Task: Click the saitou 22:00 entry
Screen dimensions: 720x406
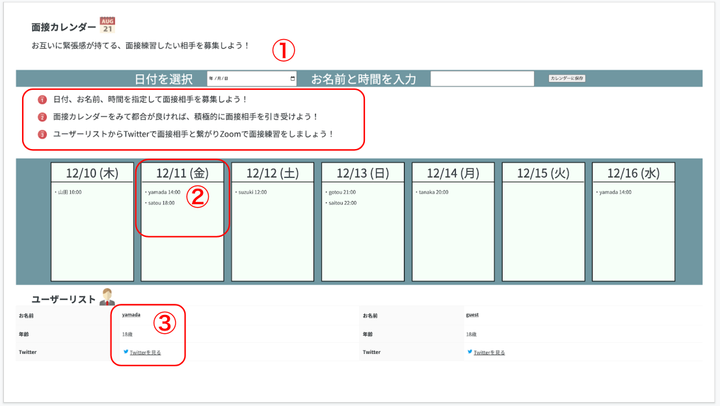Action: point(343,203)
